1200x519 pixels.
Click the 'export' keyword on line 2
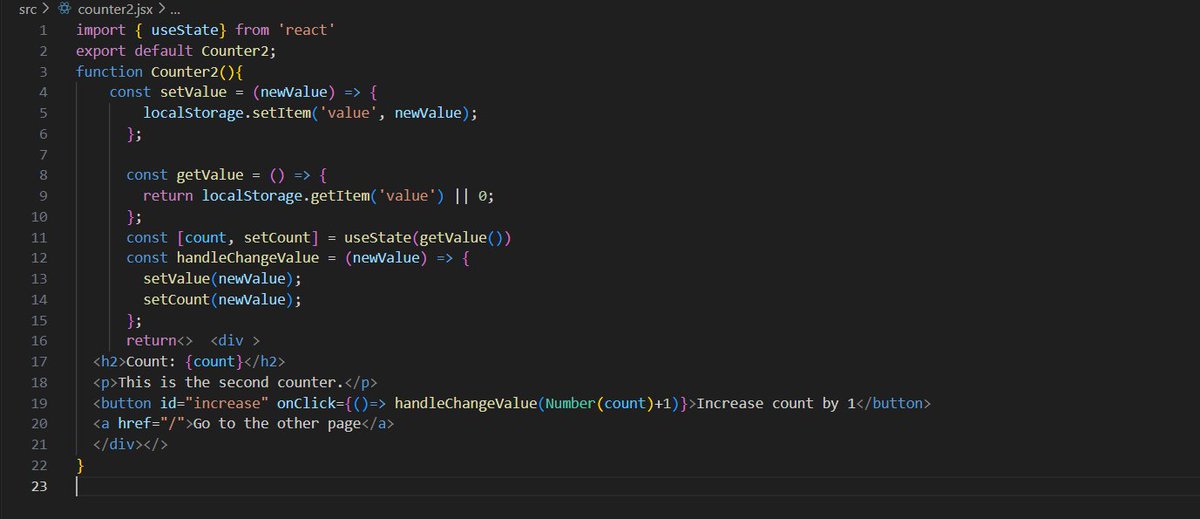(101, 50)
